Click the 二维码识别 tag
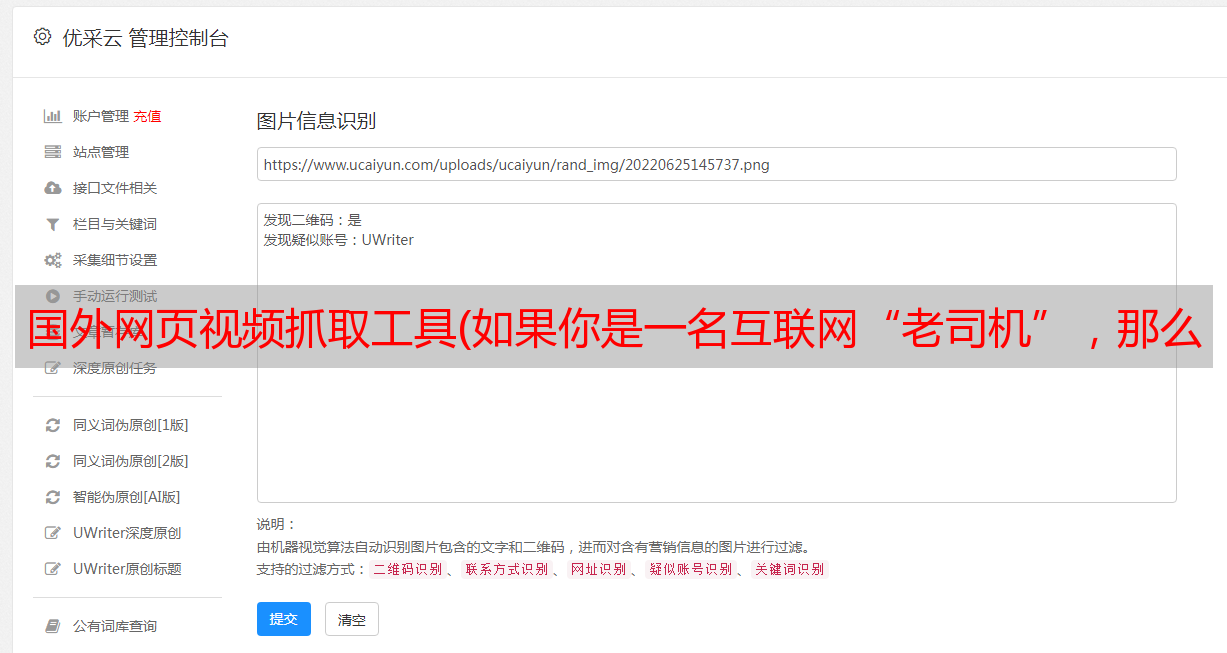Screen dimensions: 1227x653 [407, 569]
